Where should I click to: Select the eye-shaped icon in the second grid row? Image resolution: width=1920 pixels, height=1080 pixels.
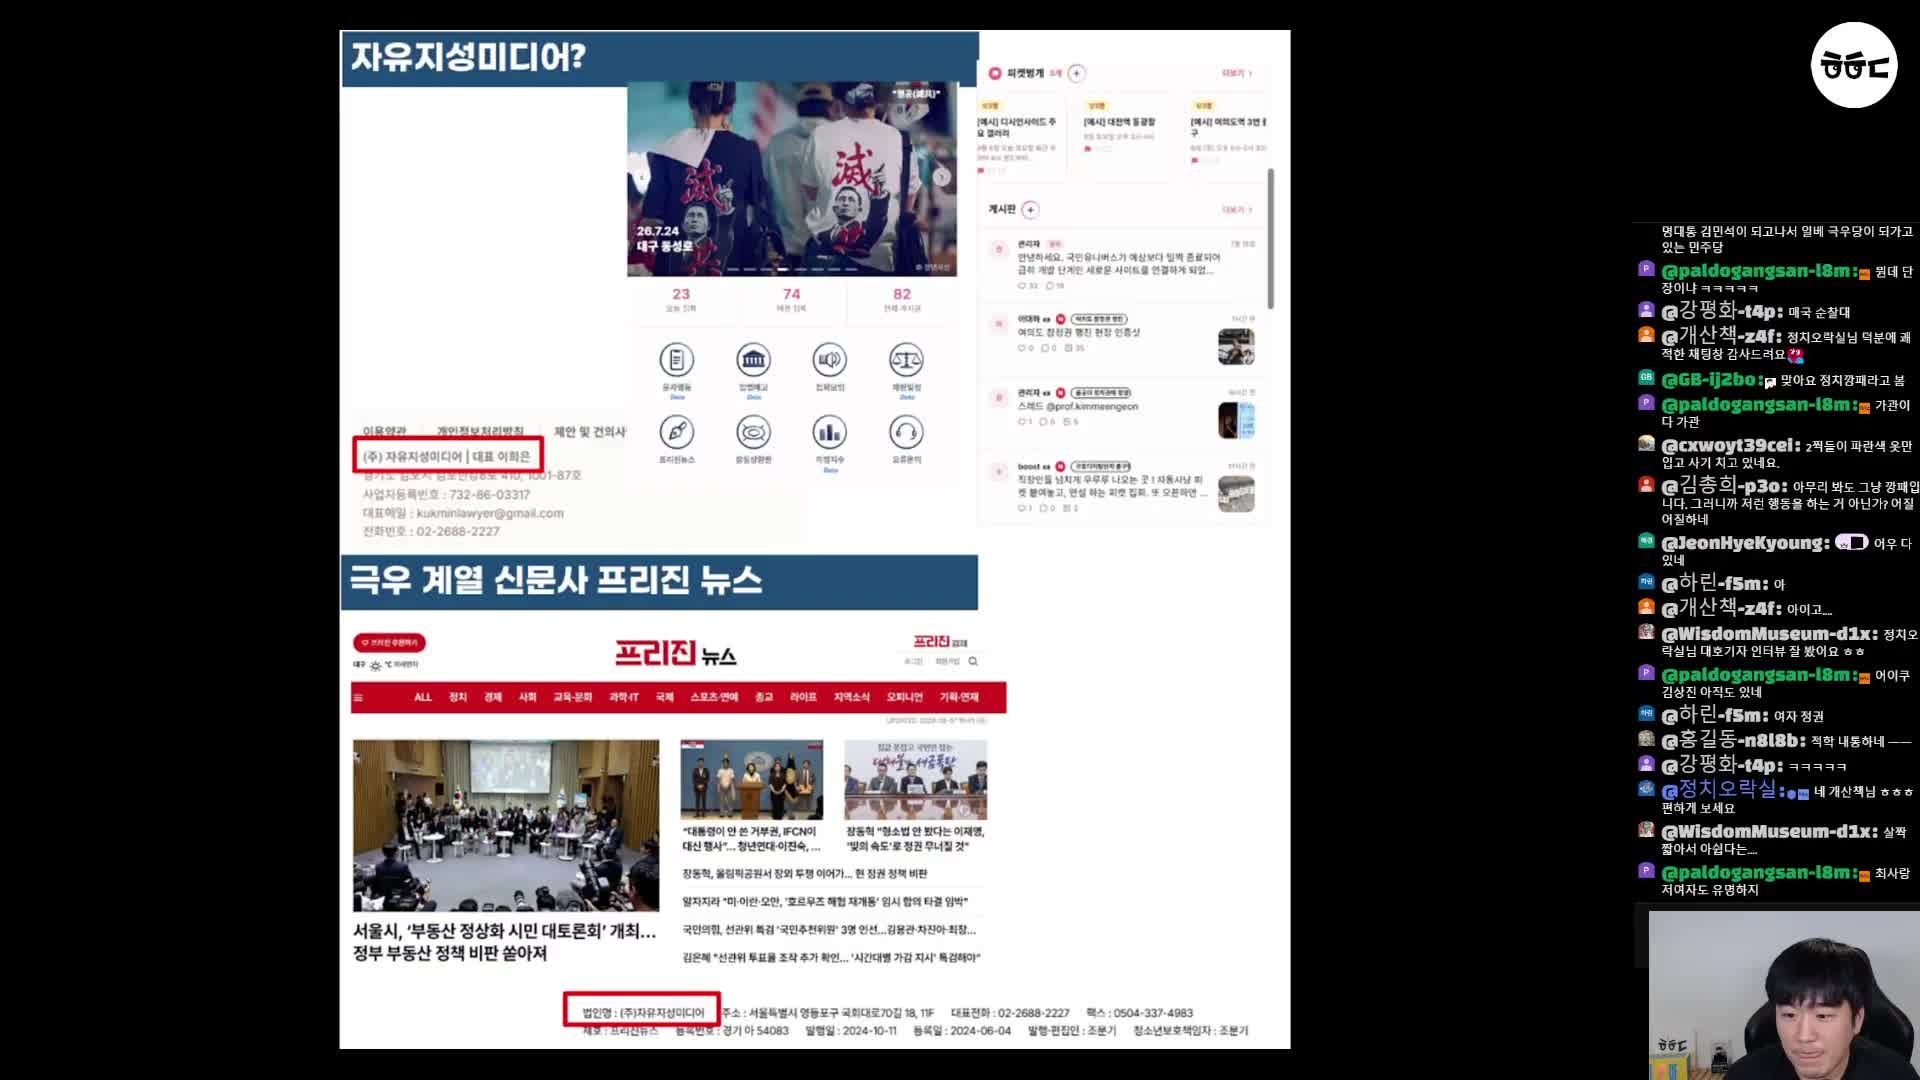753,433
